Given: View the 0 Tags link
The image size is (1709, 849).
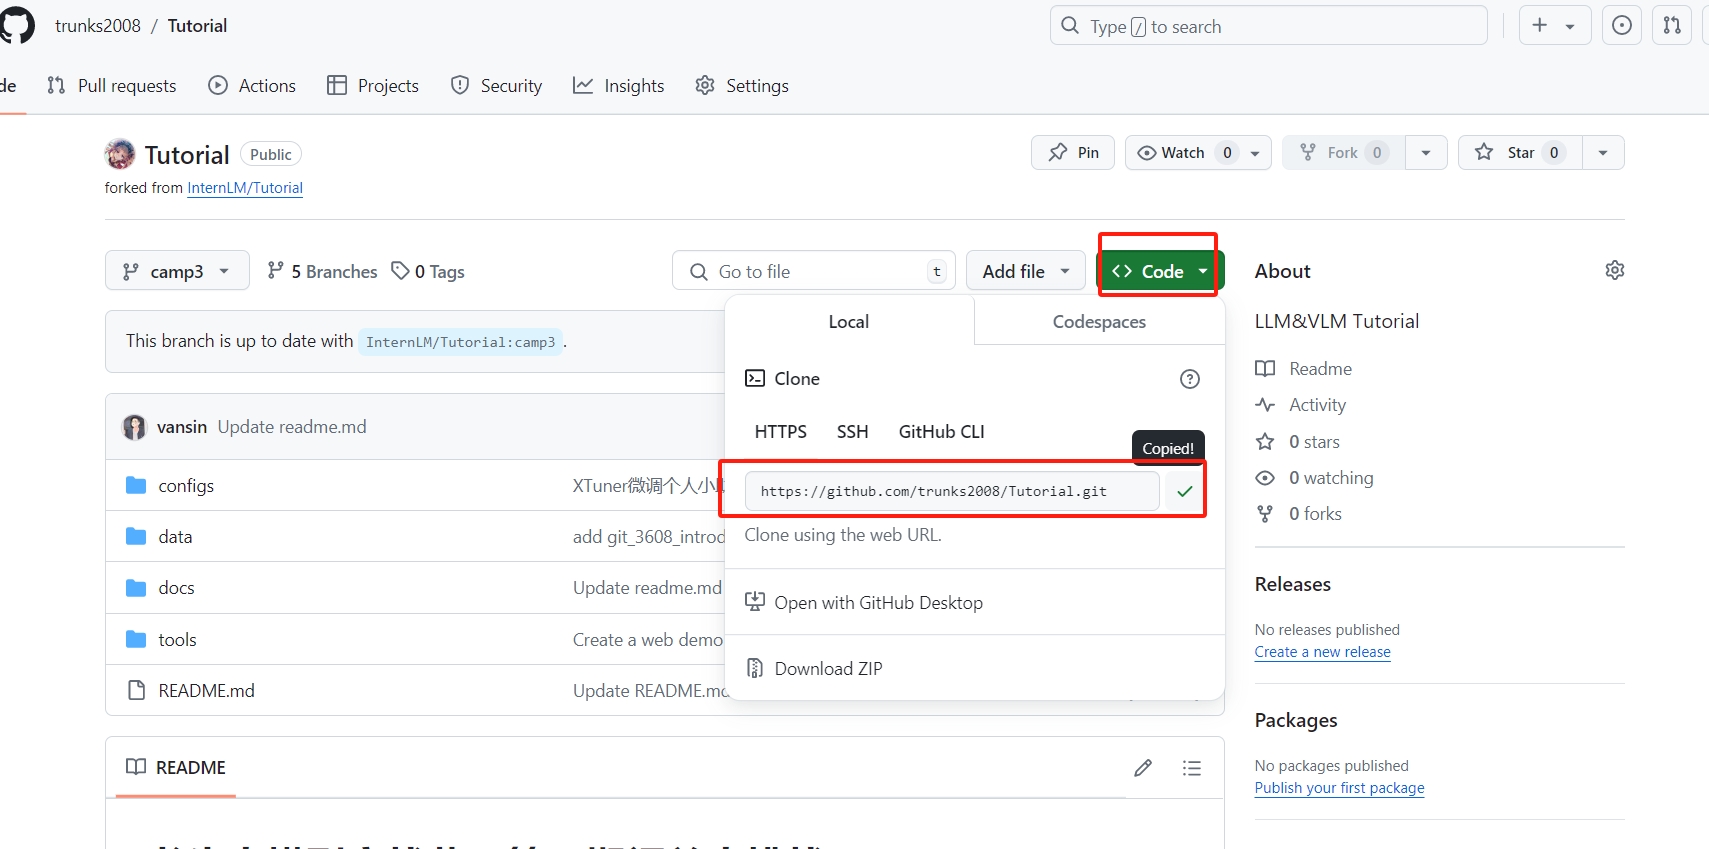Looking at the screenshot, I should click(428, 272).
